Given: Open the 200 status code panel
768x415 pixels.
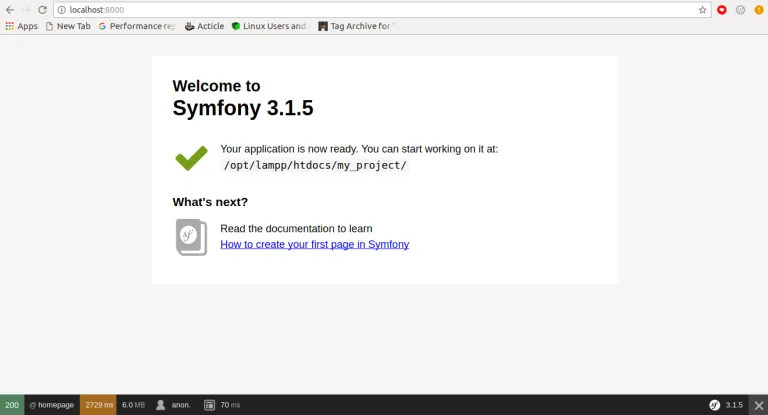Looking at the screenshot, I should [12, 405].
